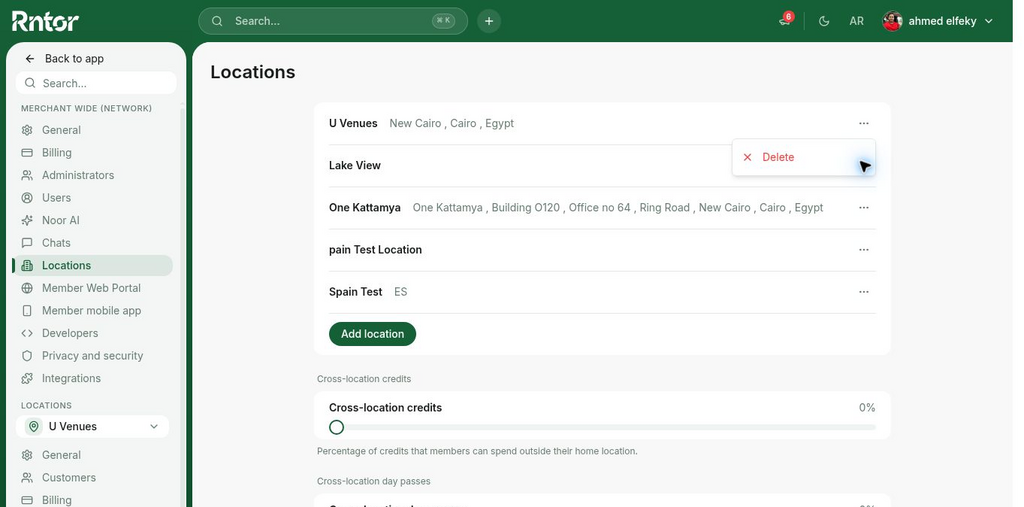Click the people icon beside Administrators
This screenshot has height=507, width=1024.
coord(27,175)
